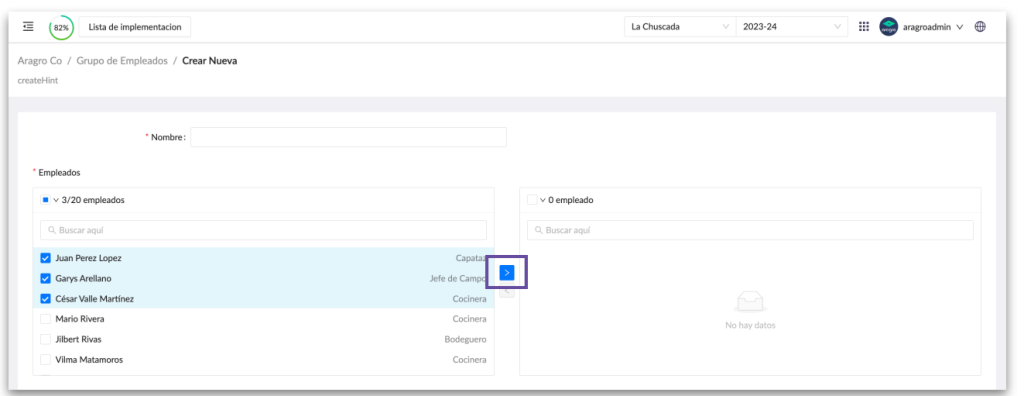Click Bodeguero role text

tap(466, 339)
